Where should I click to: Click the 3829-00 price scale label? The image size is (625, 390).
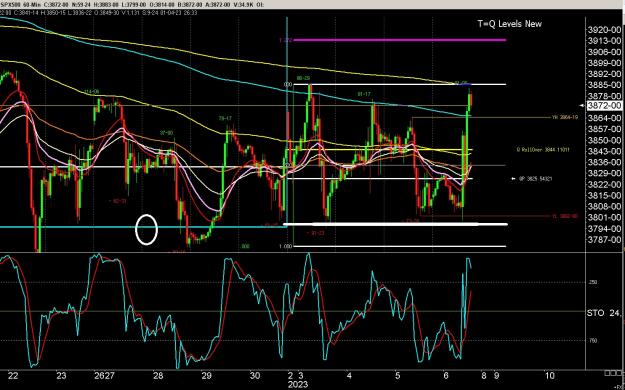click(x=604, y=173)
